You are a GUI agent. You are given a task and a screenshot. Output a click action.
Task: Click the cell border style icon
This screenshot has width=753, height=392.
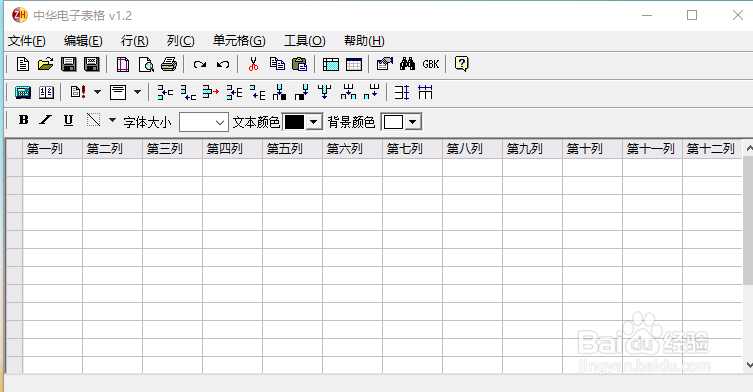(94, 120)
